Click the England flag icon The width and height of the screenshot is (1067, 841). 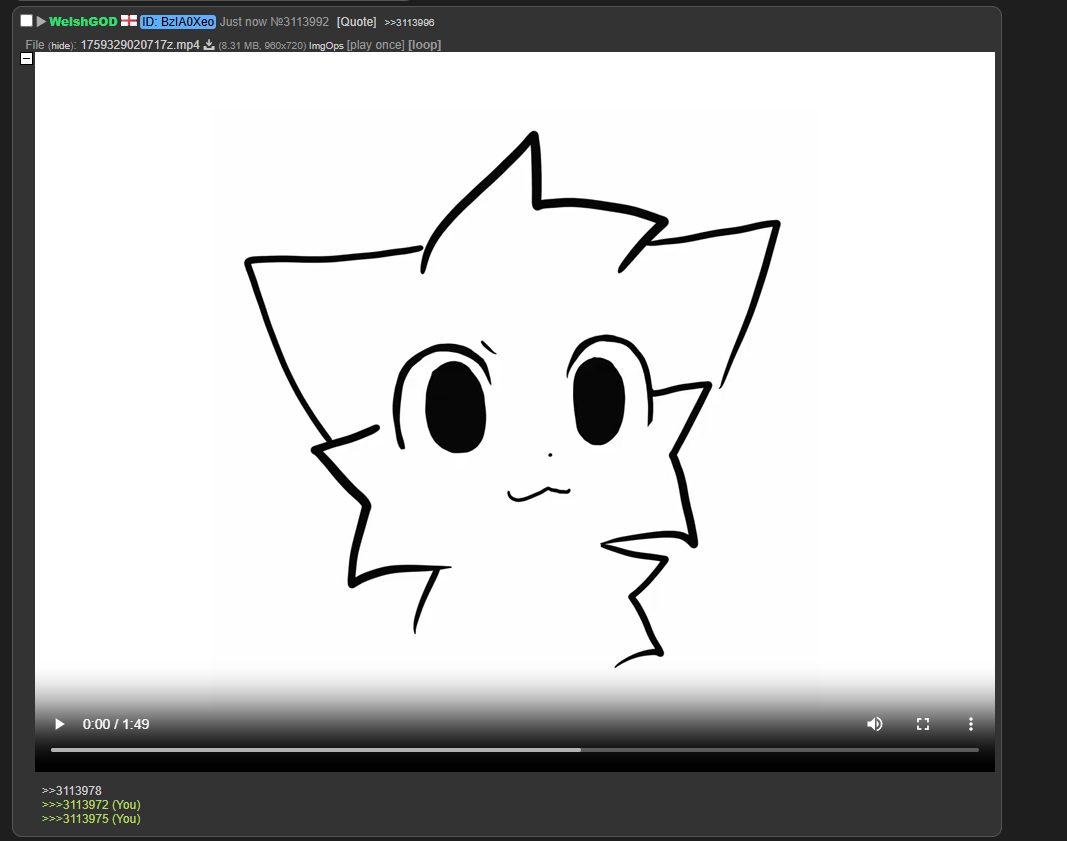coord(129,21)
